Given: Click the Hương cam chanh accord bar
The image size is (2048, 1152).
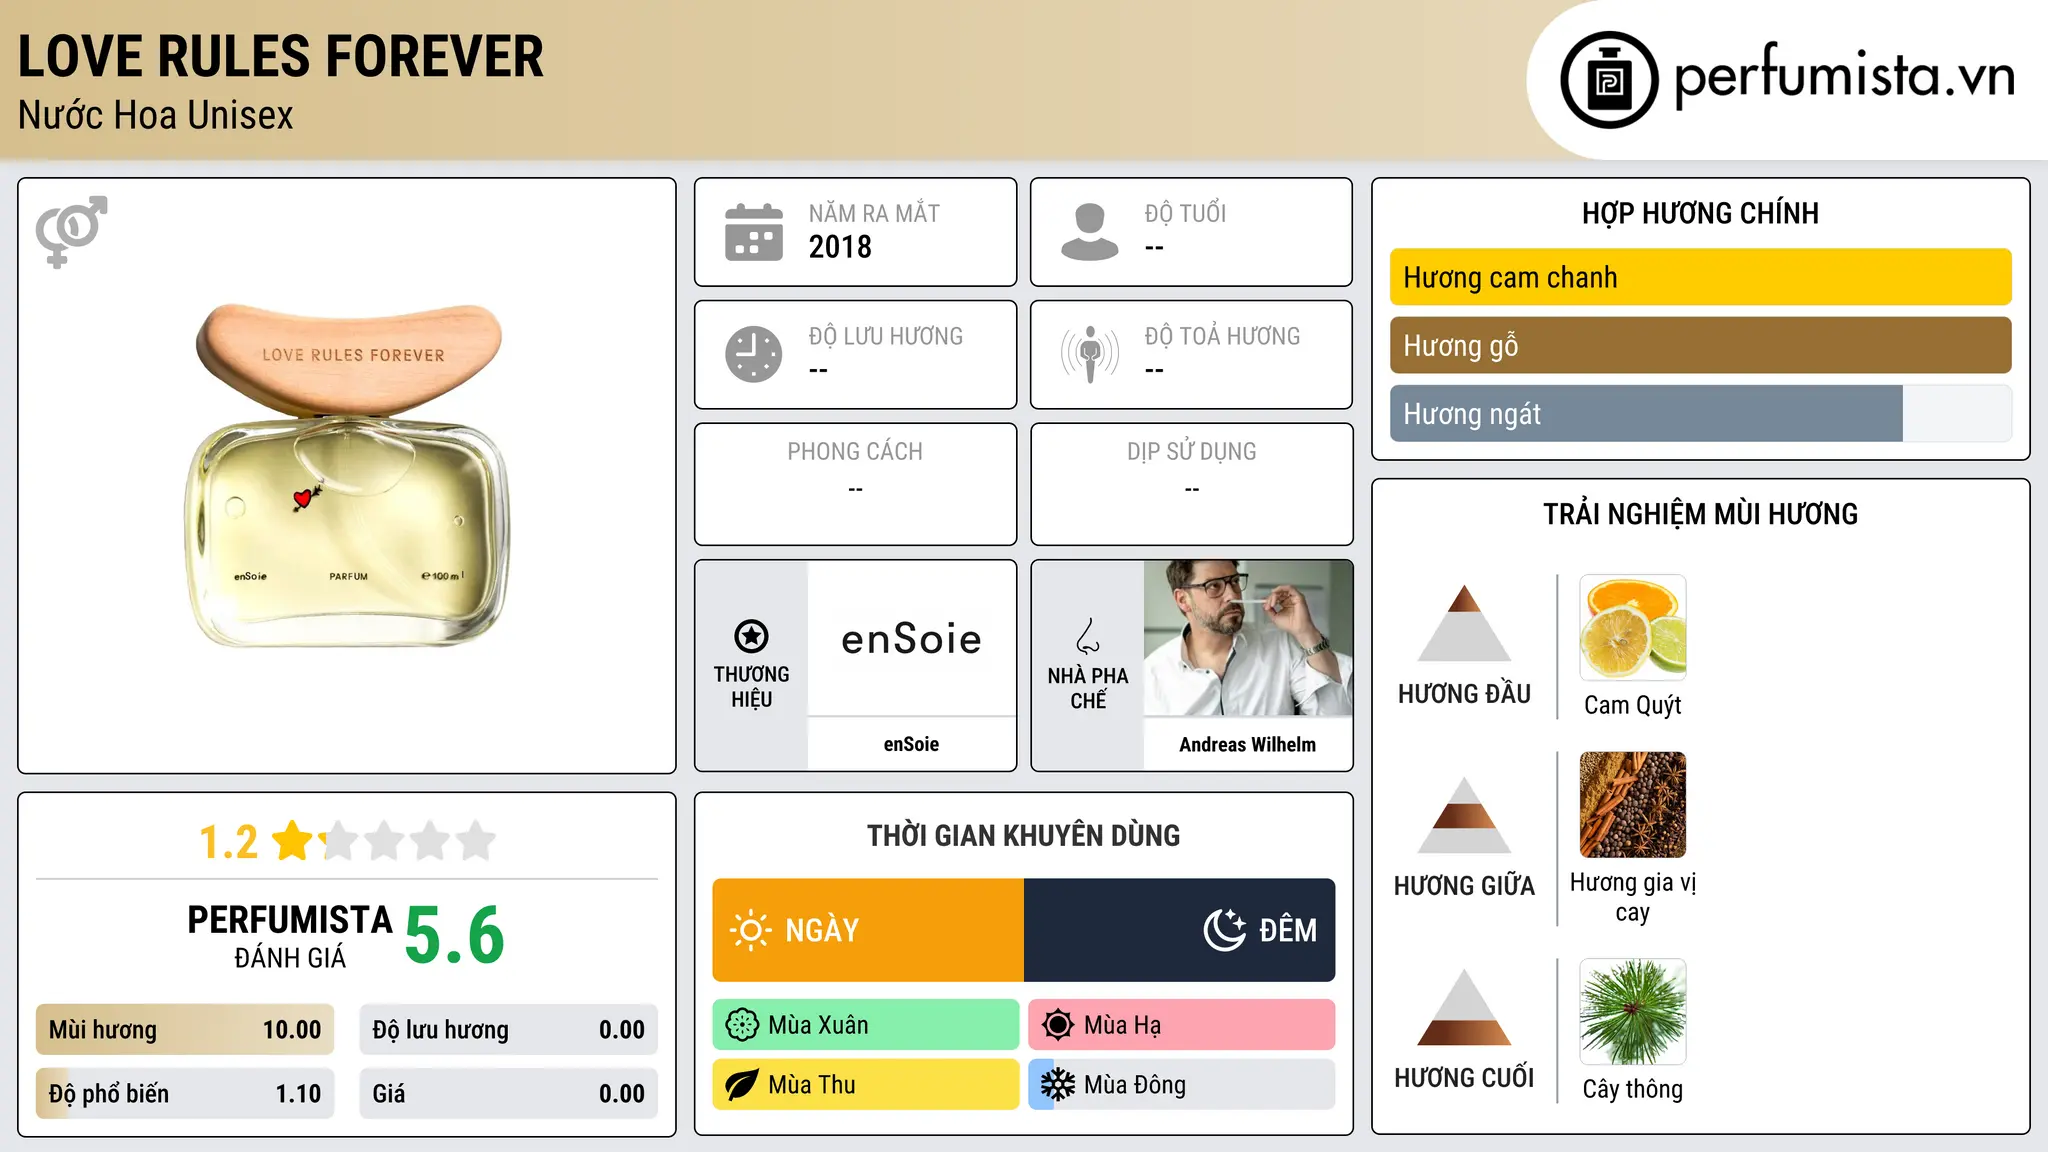Looking at the screenshot, I should [1701, 277].
